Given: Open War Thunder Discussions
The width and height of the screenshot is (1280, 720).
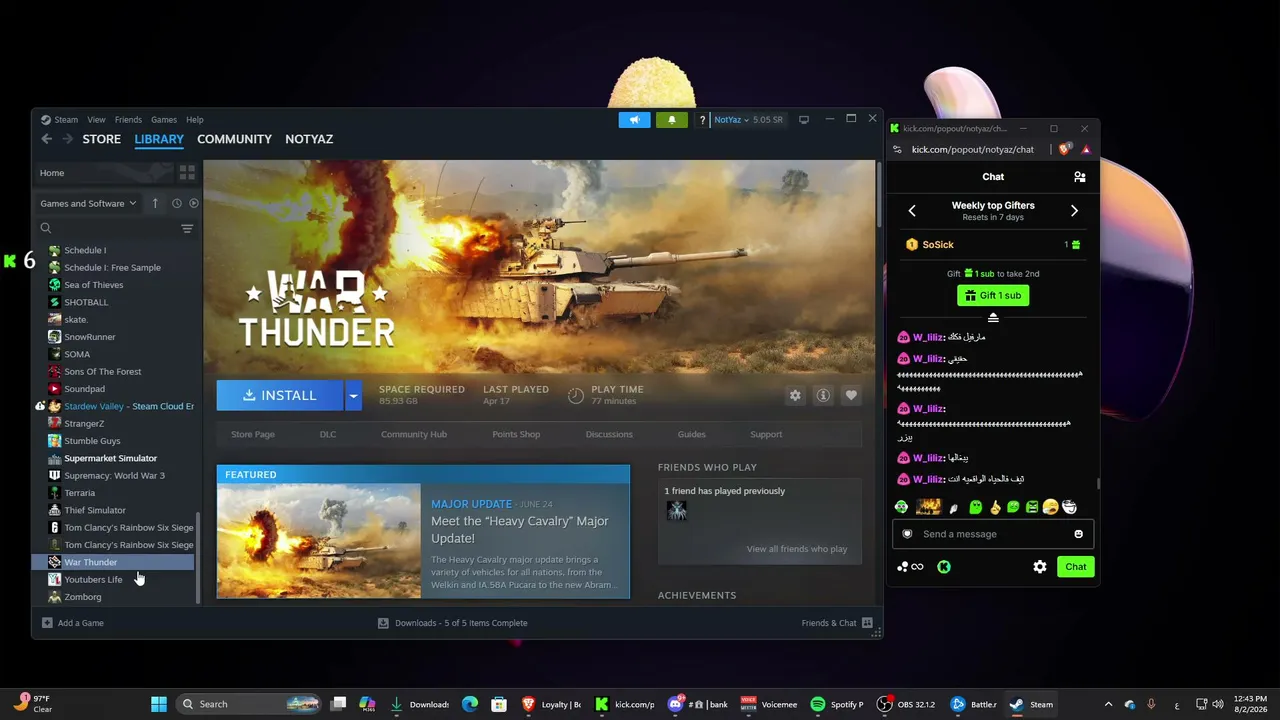Looking at the screenshot, I should [x=609, y=434].
